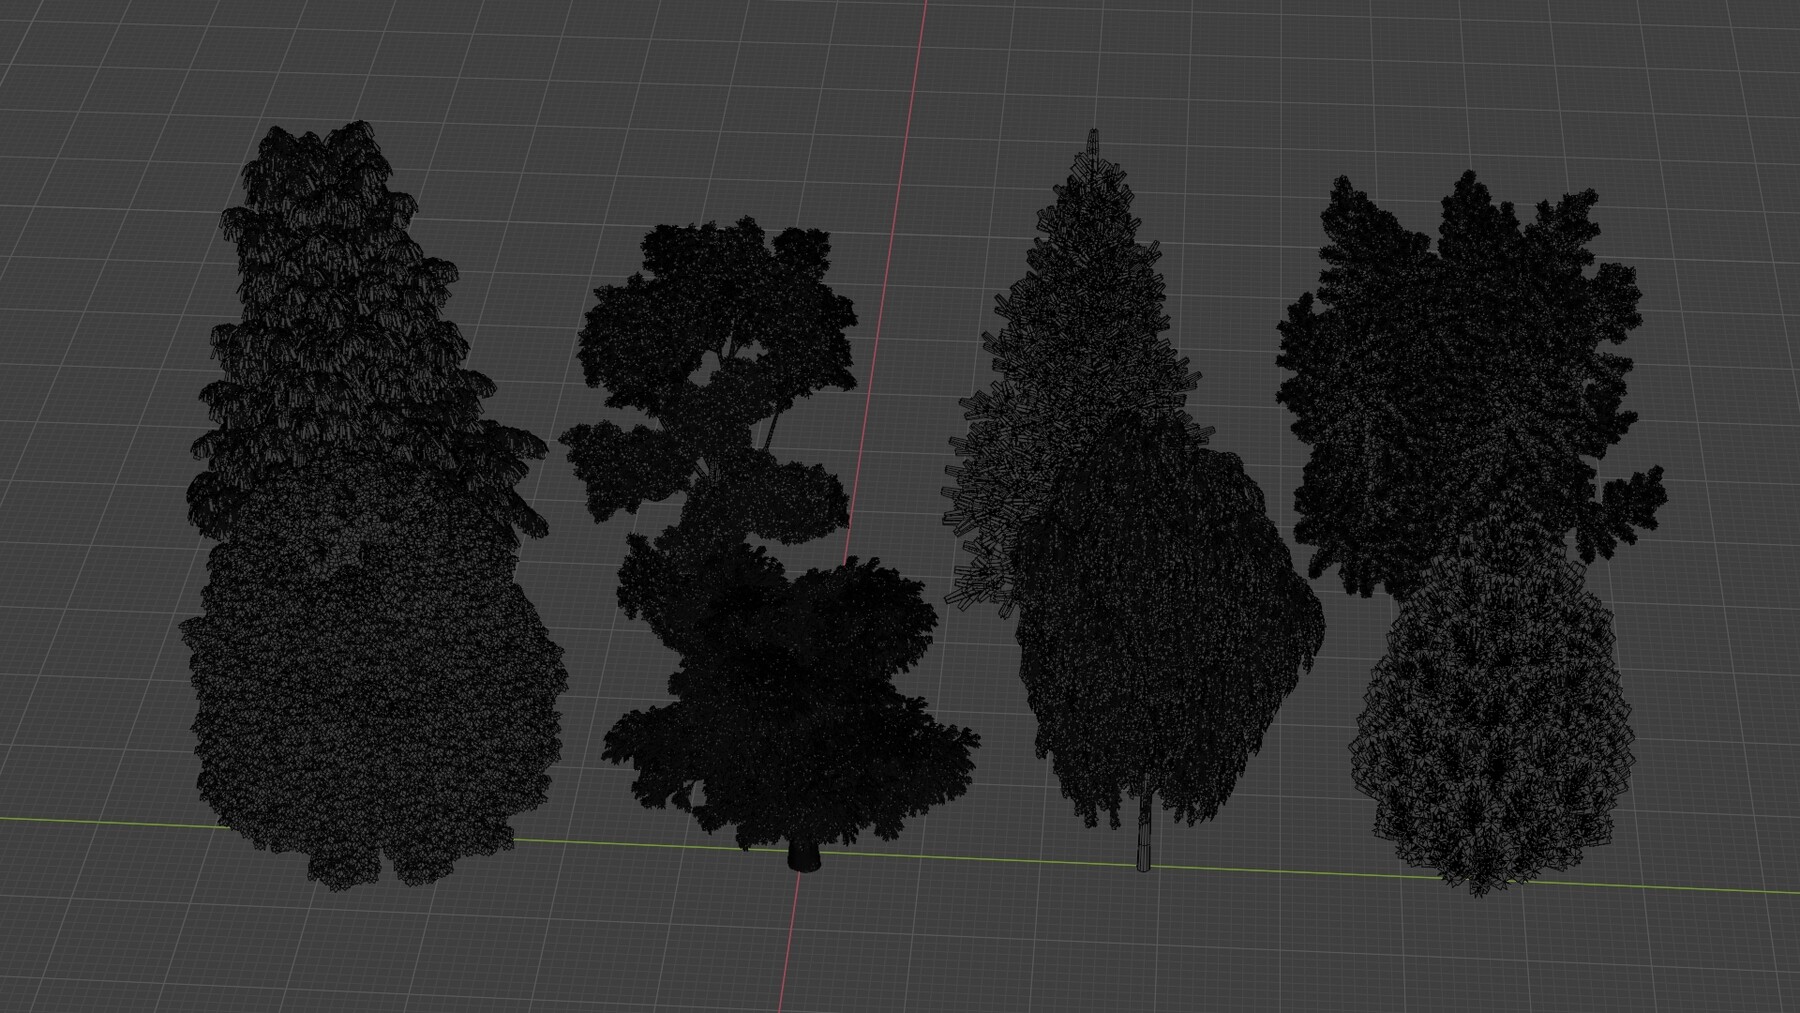Click the topmost tip of the spruce tree
Screen dimensions: 1800x1013
click(1093, 132)
